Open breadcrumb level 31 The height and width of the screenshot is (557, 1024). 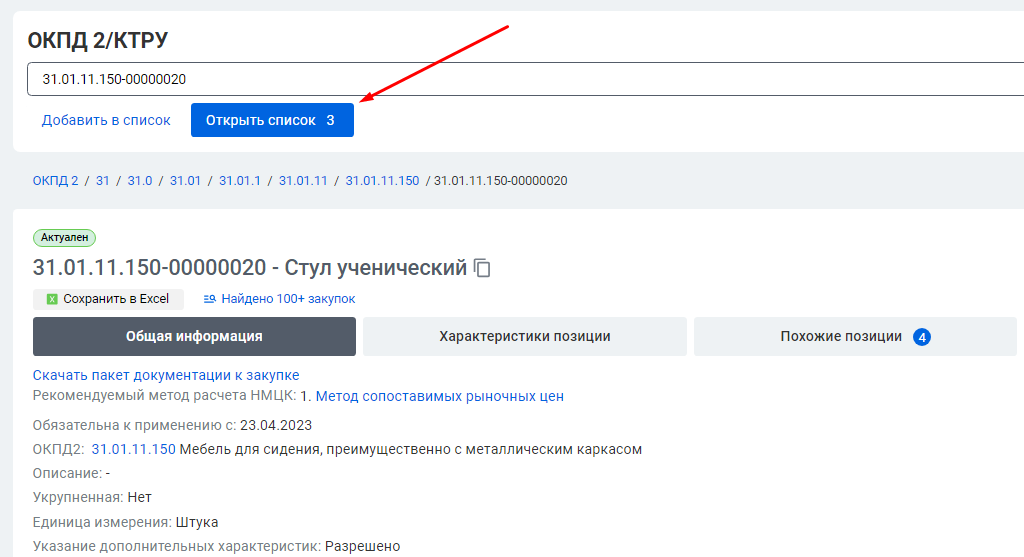103,181
